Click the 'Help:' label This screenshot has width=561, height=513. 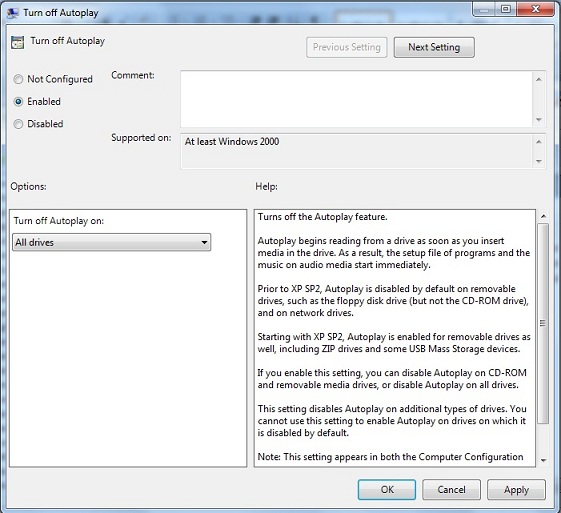(x=266, y=186)
